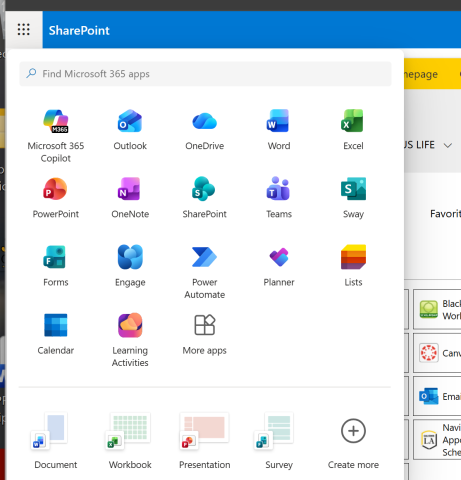Viewport: 461px width, 480px height.
Task: Expand the CAMPUS LIFE dropdown chevron
Action: tap(448, 145)
